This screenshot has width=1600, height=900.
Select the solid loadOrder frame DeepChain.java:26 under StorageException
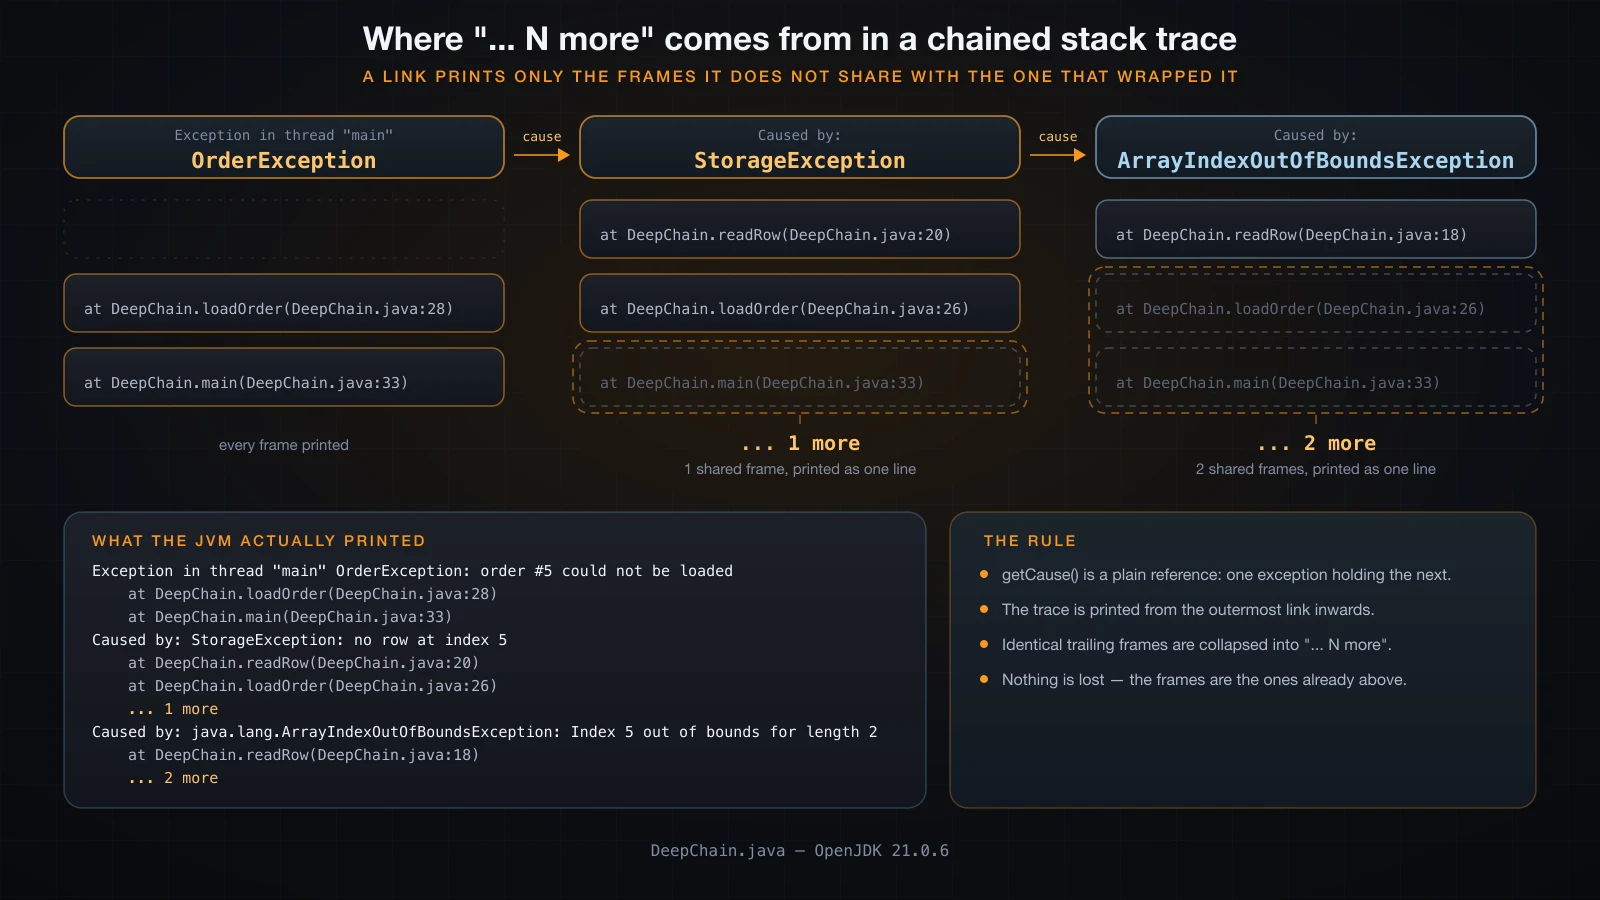click(800, 303)
